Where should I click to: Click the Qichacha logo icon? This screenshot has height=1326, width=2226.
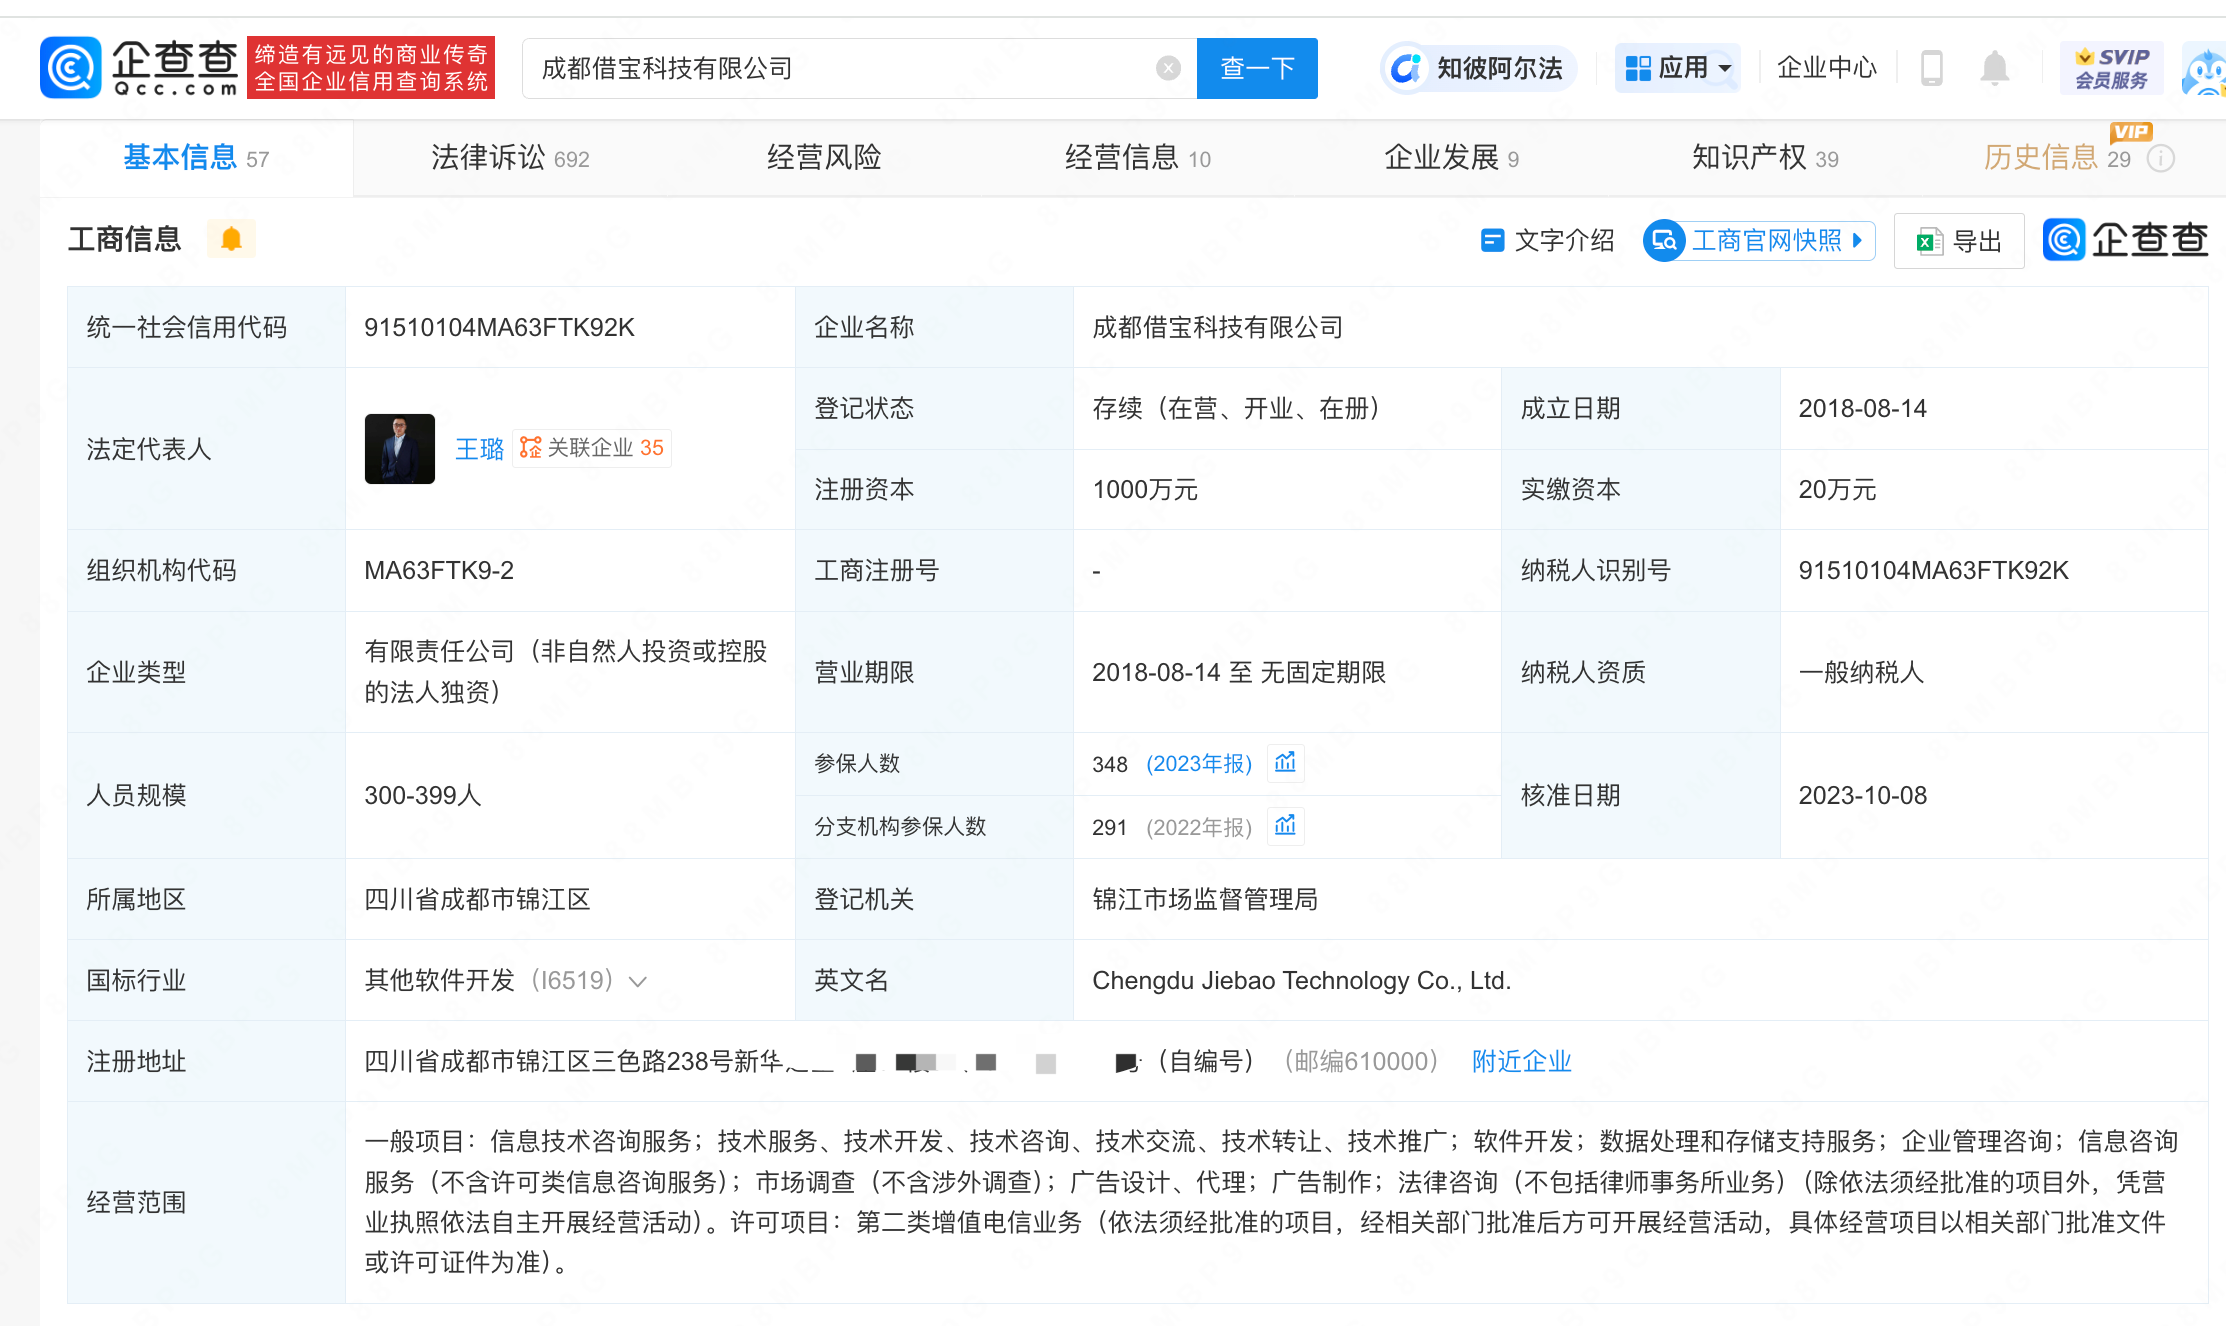(x=70, y=68)
